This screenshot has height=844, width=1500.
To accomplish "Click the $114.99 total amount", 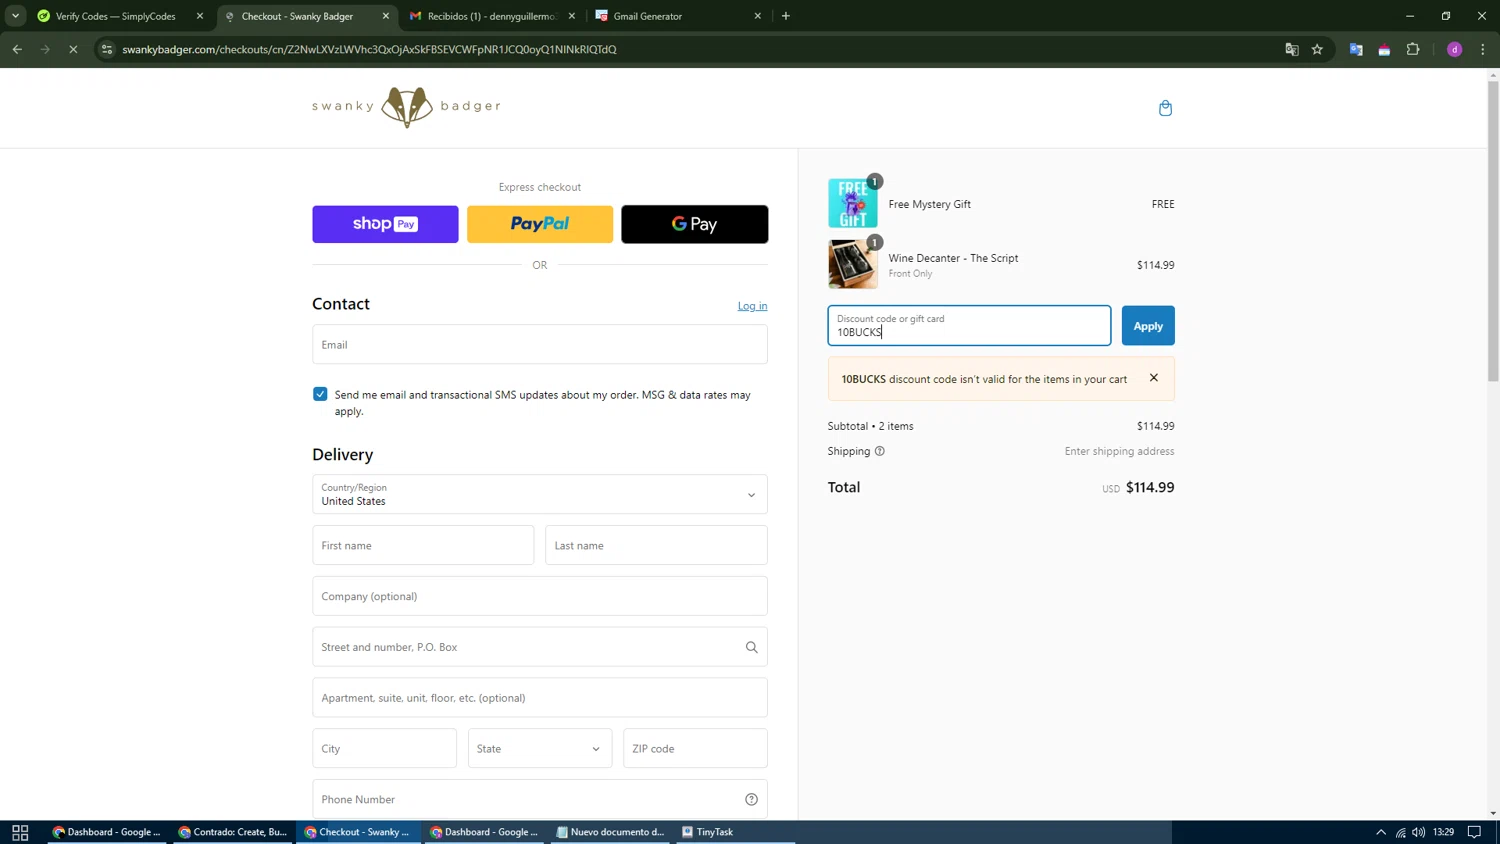I will 1150,488.
